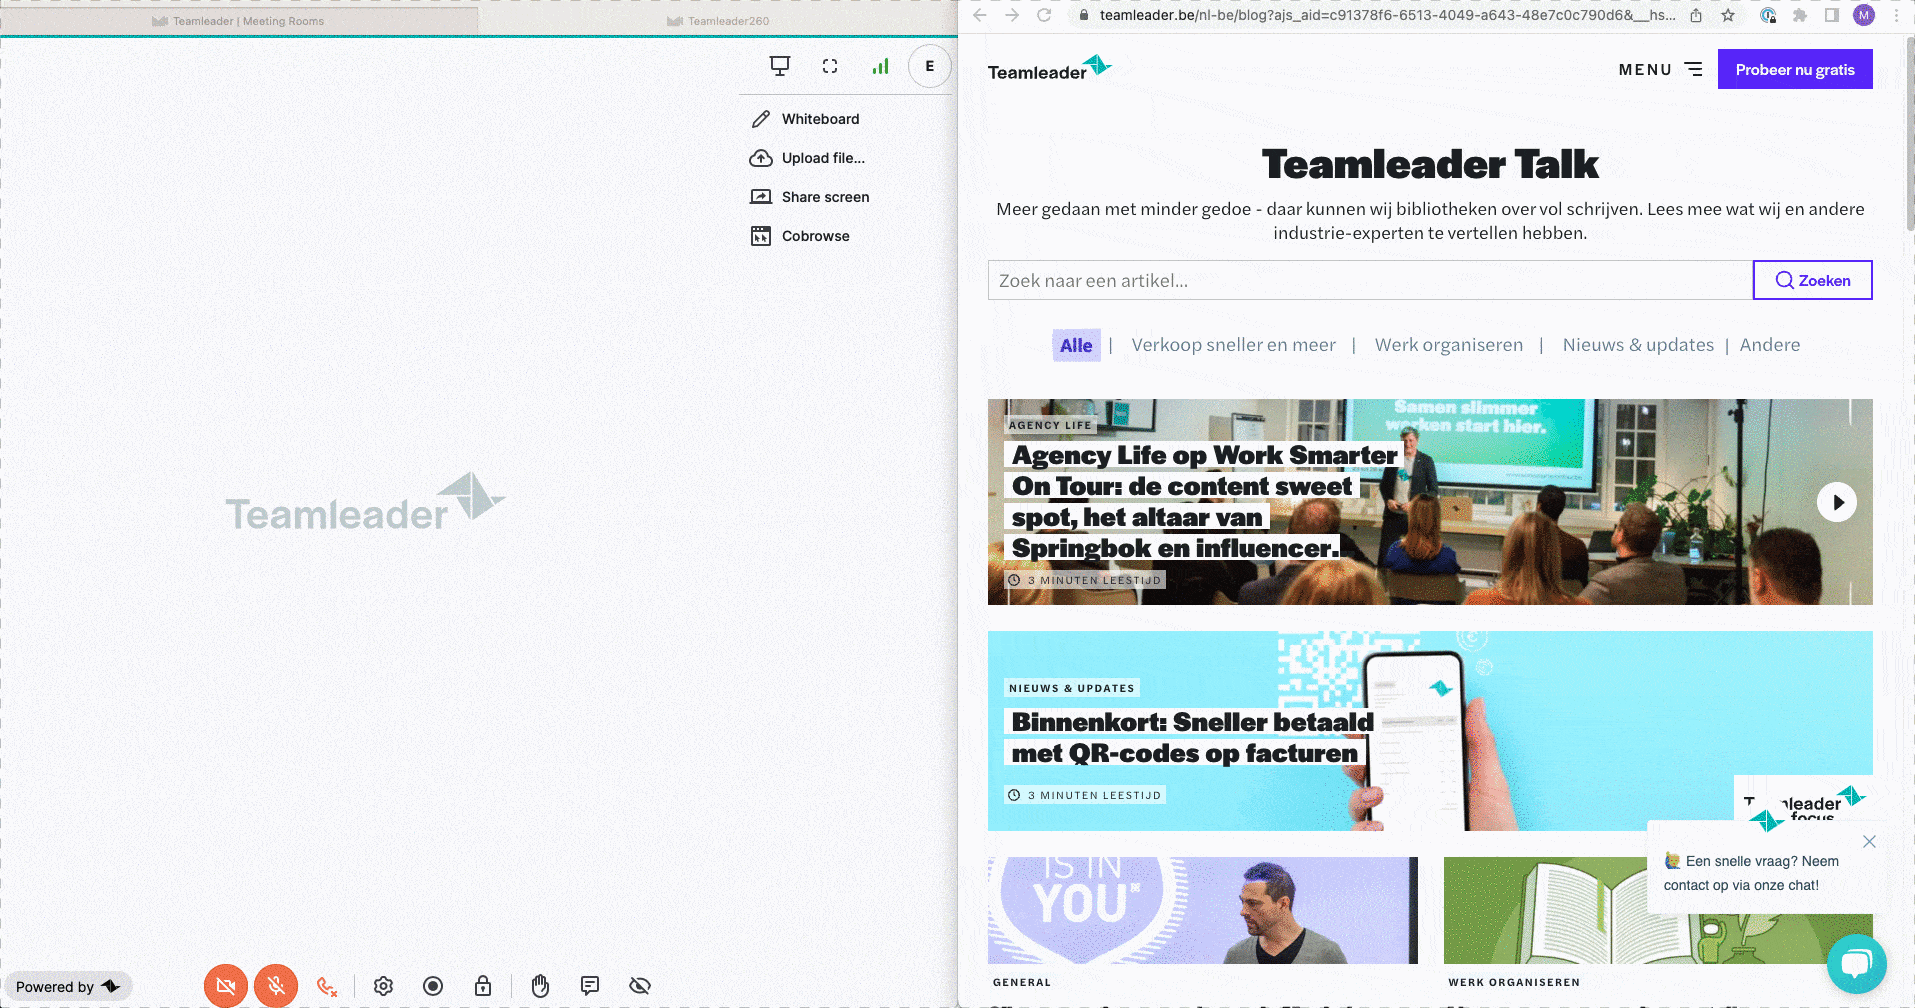The width and height of the screenshot is (1915, 1008).
Task: Click the Powered by Teamleader badge
Action: click(x=68, y=987)
